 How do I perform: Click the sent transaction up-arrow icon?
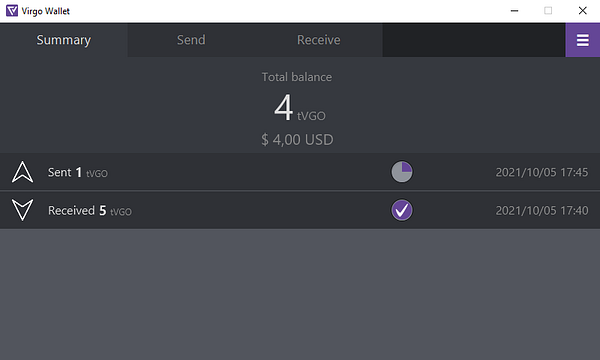tap(23, 172)
